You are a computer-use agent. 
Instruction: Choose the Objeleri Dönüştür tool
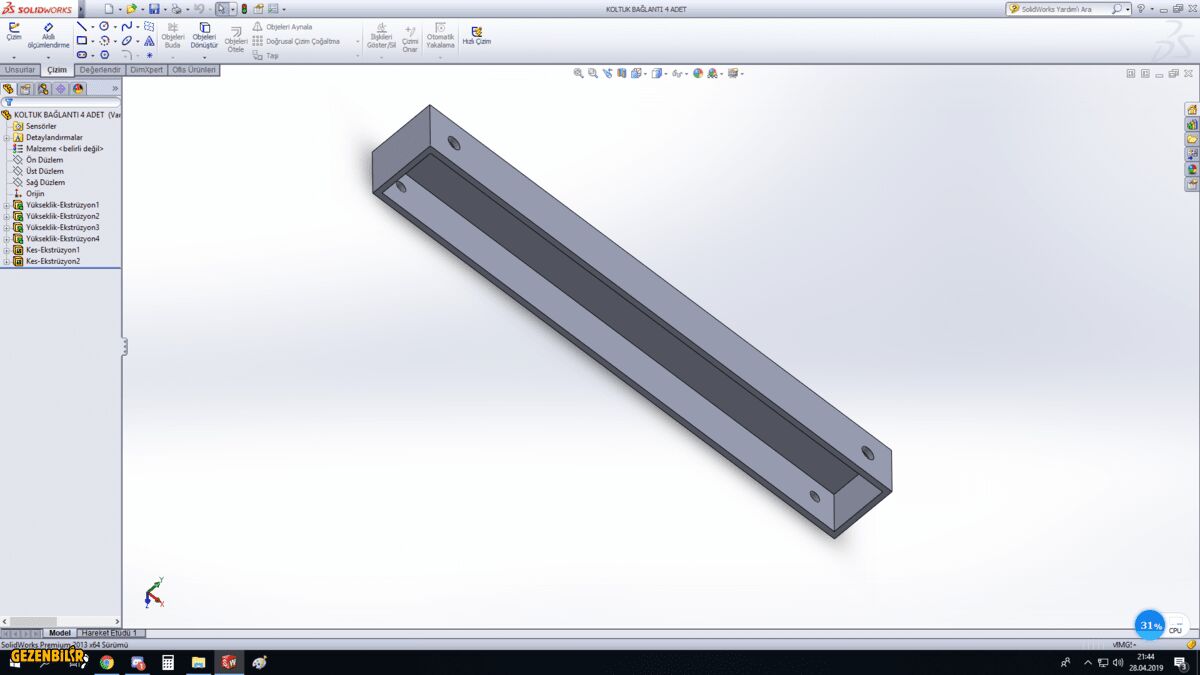(x=204, y=35)
